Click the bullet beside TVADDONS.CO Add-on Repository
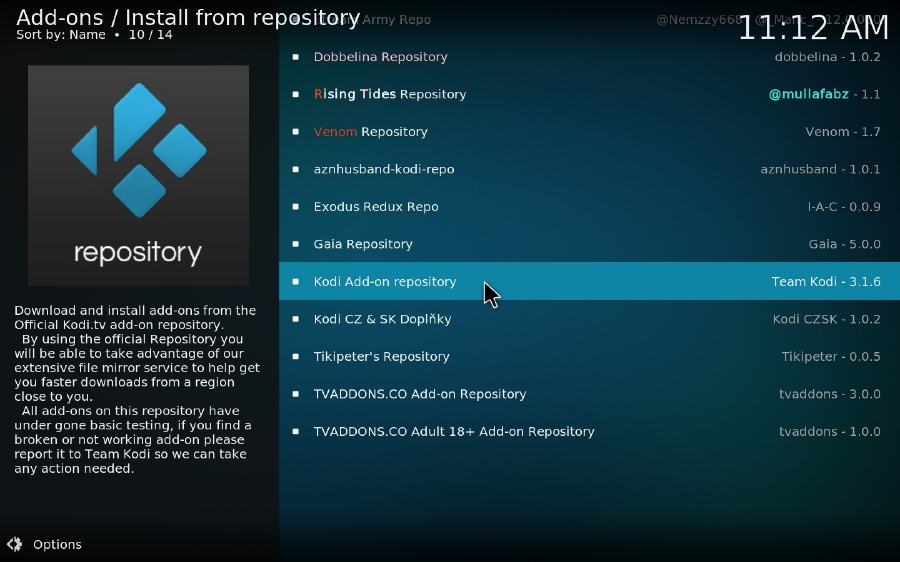Viewport: 900px width, 562px height. [x=296, y=394]
